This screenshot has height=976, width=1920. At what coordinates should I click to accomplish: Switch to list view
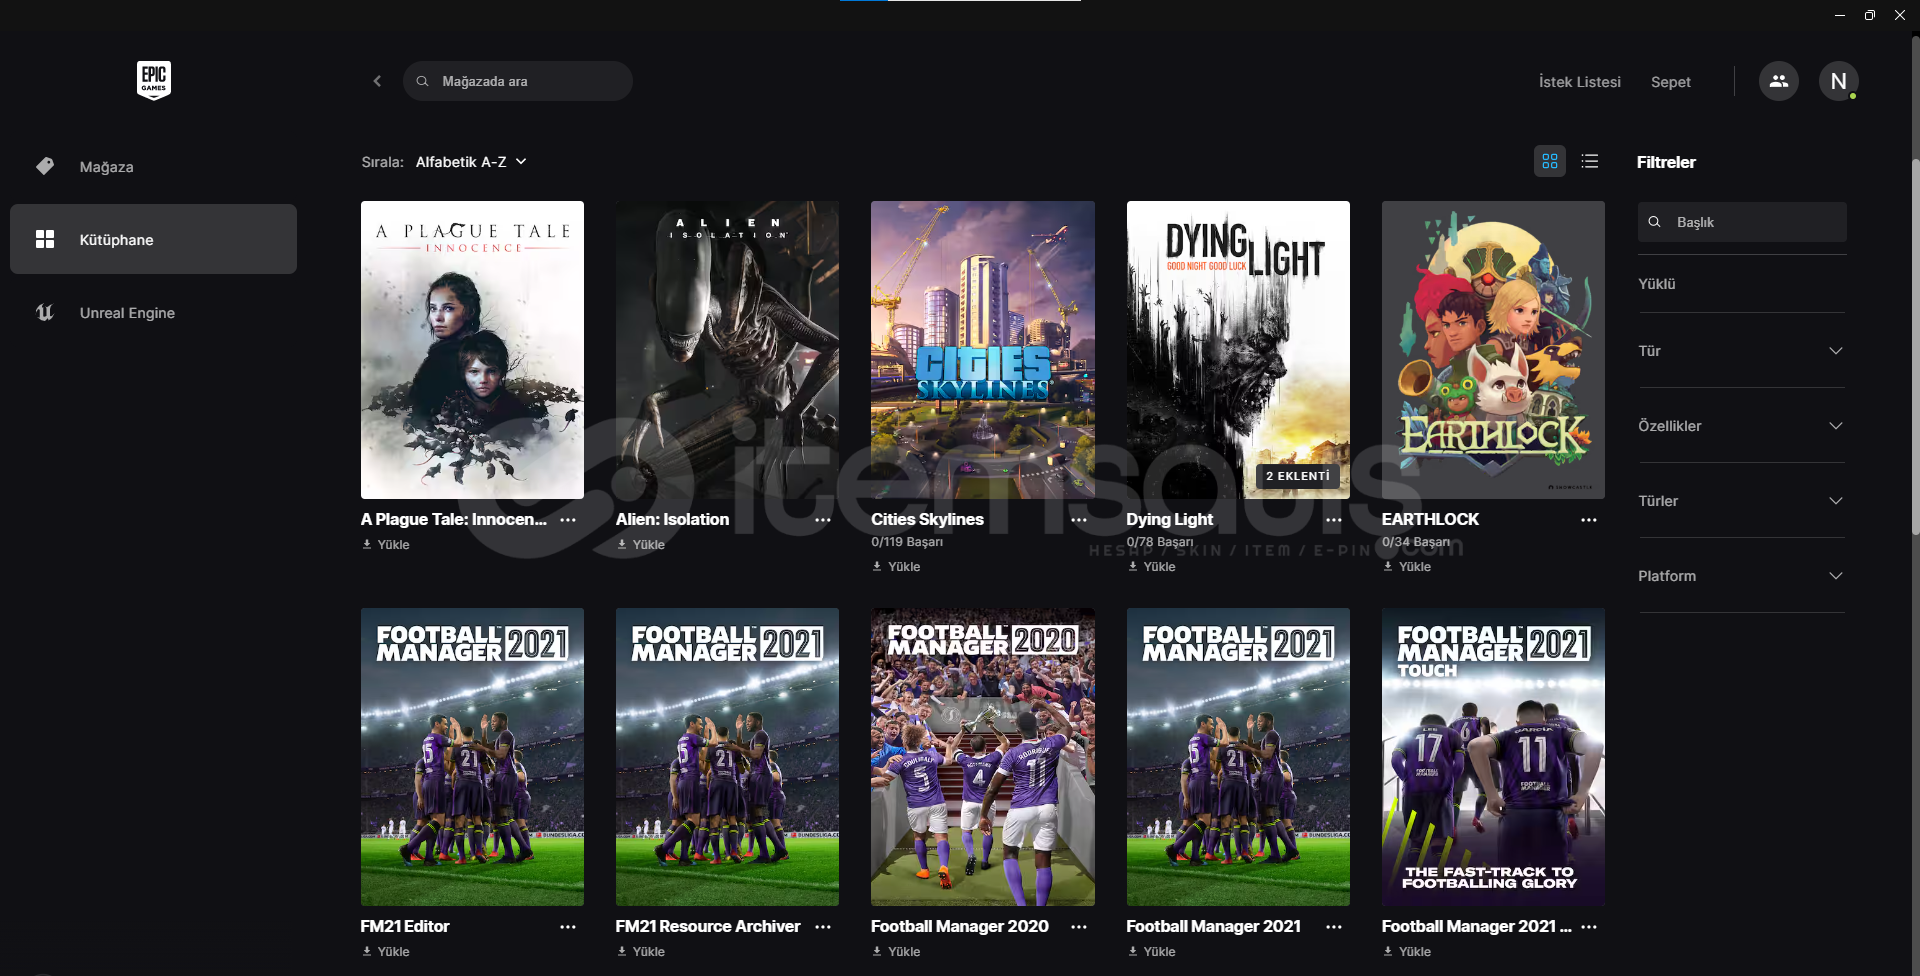pos(1589,161)
